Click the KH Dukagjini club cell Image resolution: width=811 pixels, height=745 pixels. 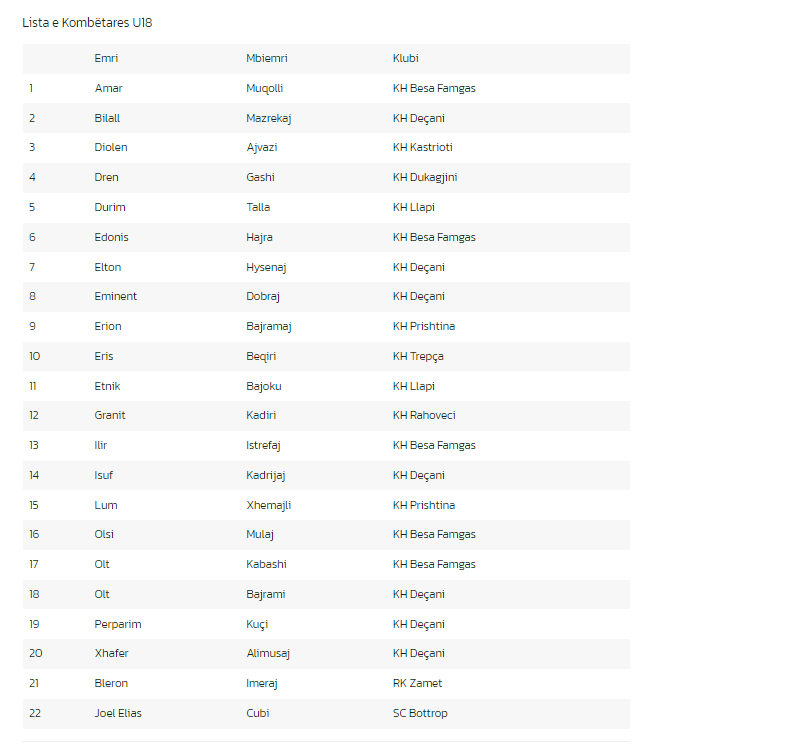[425, 177]
